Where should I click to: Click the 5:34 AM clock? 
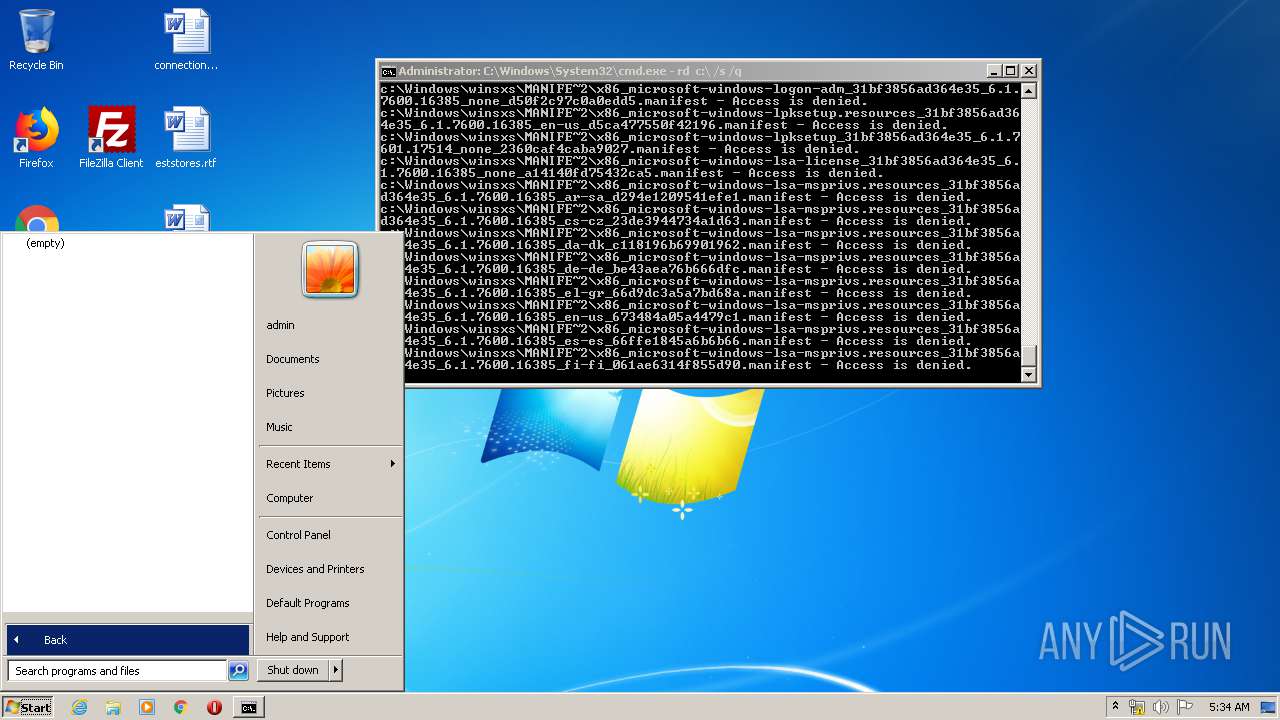point(1229,707)
